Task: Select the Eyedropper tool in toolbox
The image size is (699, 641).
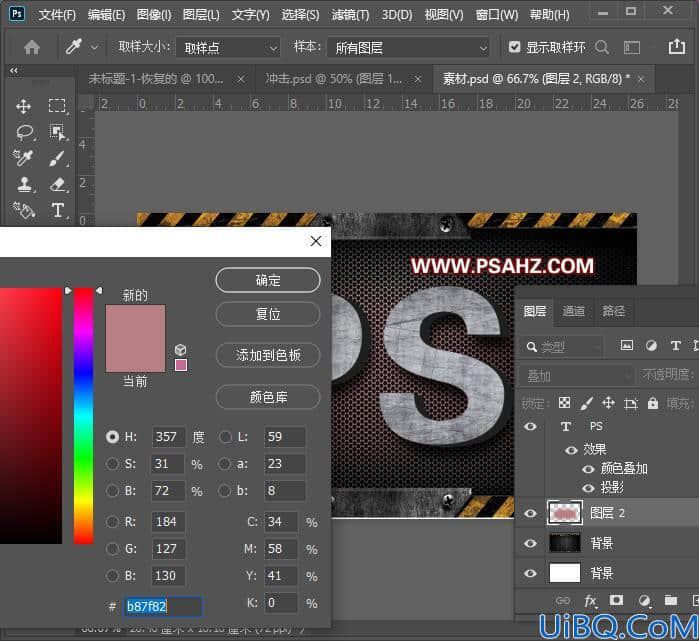Action: pyautogui.click(x=23, y=158)
